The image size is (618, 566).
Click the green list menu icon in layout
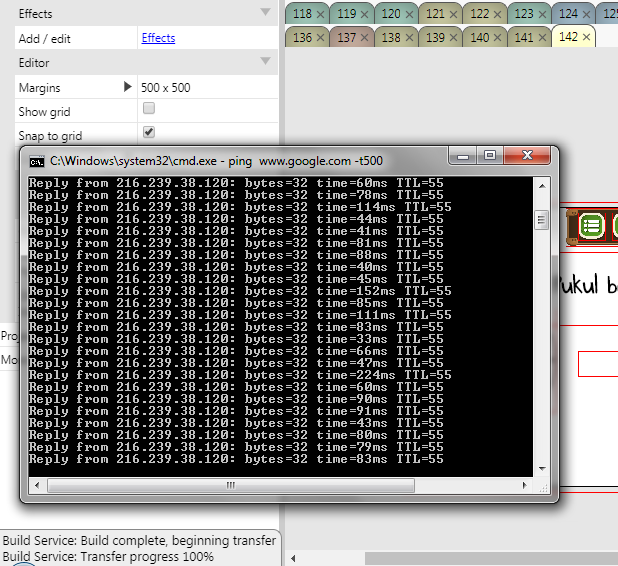point(592,226)
